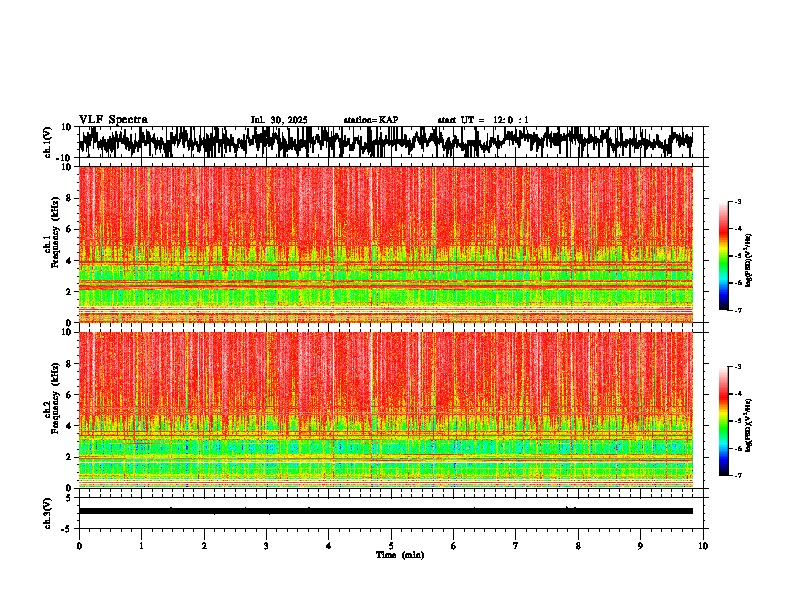Image resolution: width=792 pixels, height=612 pixels.
Task: Click time axis tick label "7"
Action: pos(516,546)
